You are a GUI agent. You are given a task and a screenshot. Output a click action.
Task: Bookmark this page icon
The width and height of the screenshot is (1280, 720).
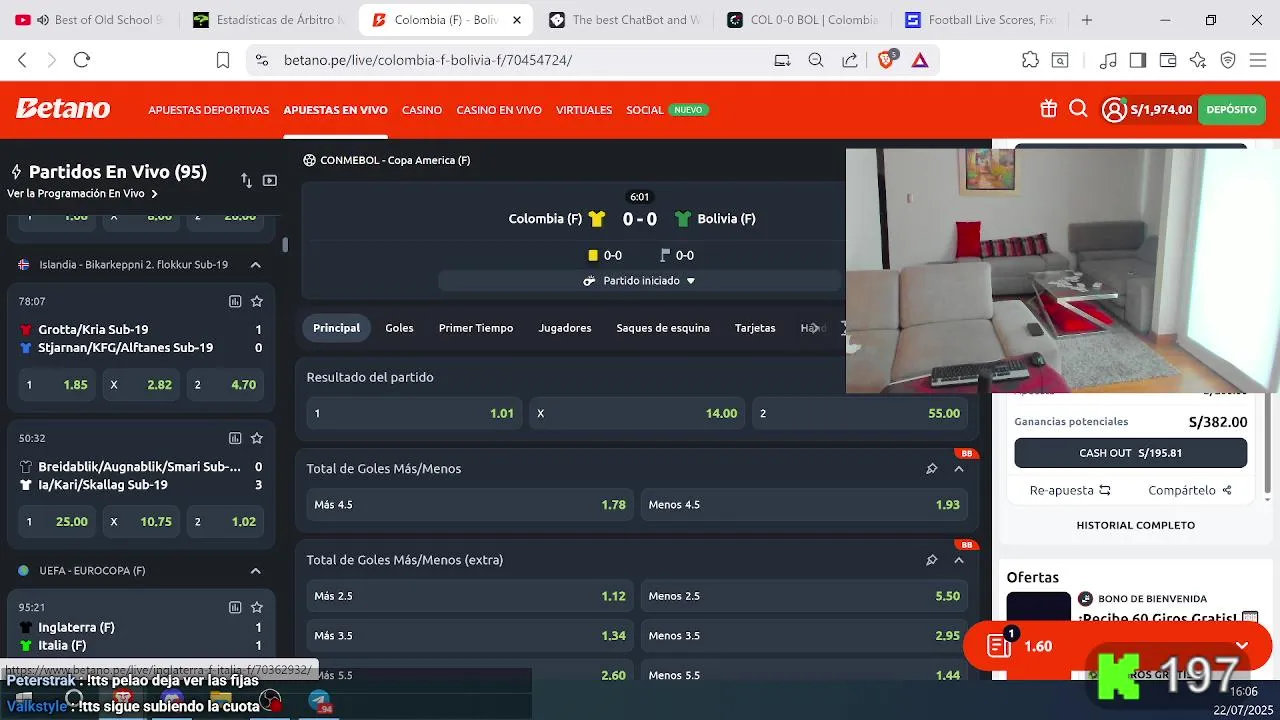pyautogui.click(x=223, y=60)
